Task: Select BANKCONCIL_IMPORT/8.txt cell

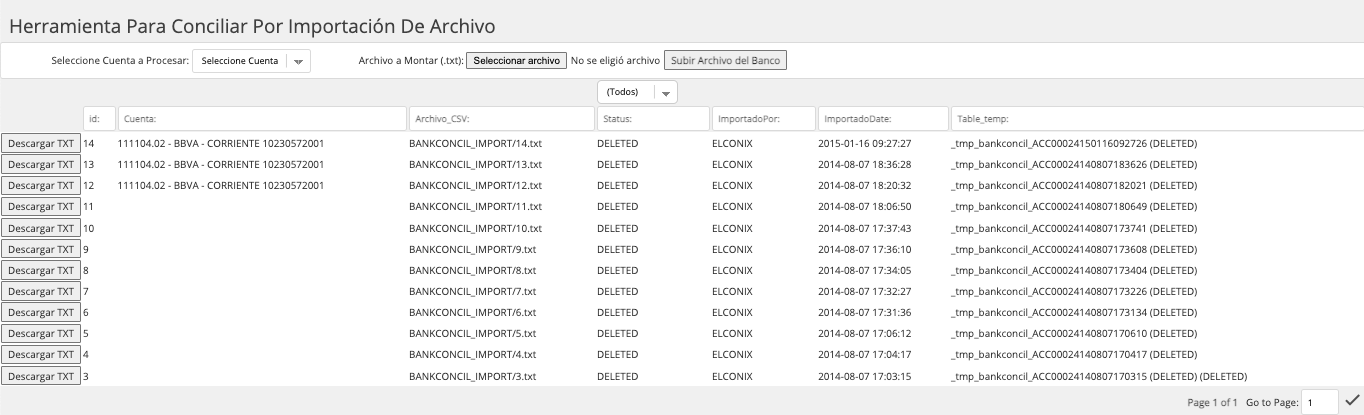Action: click(x=473, y=270)
